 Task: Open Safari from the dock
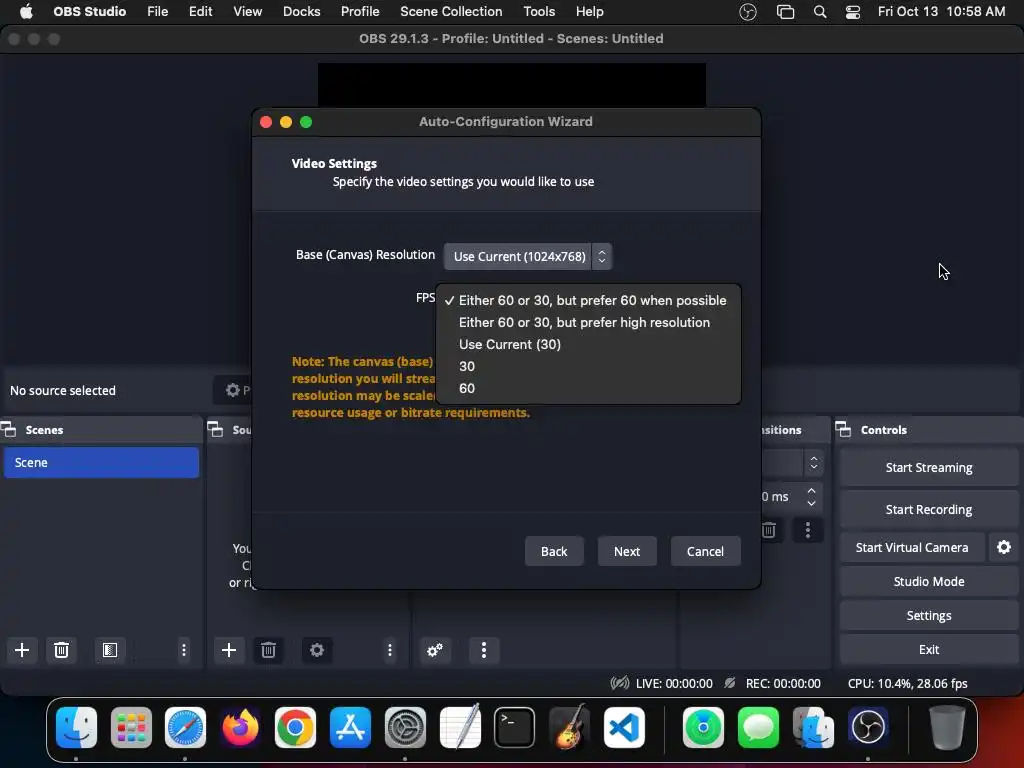click(x=185, y=727)
